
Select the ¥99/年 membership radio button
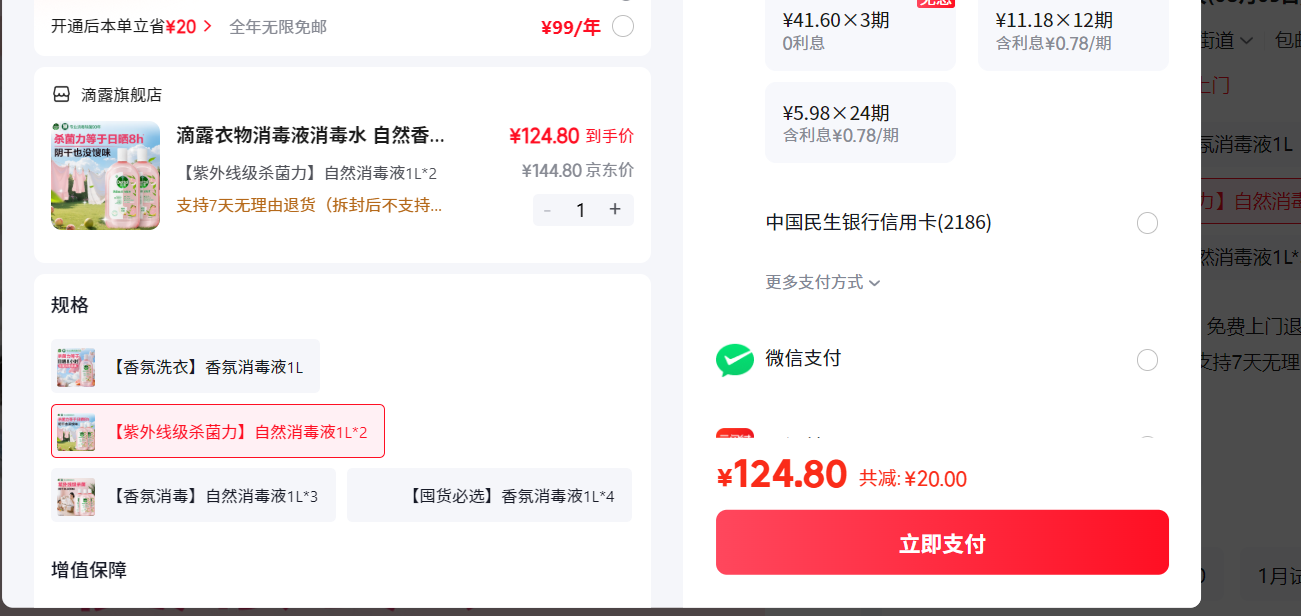pos(623,26)
